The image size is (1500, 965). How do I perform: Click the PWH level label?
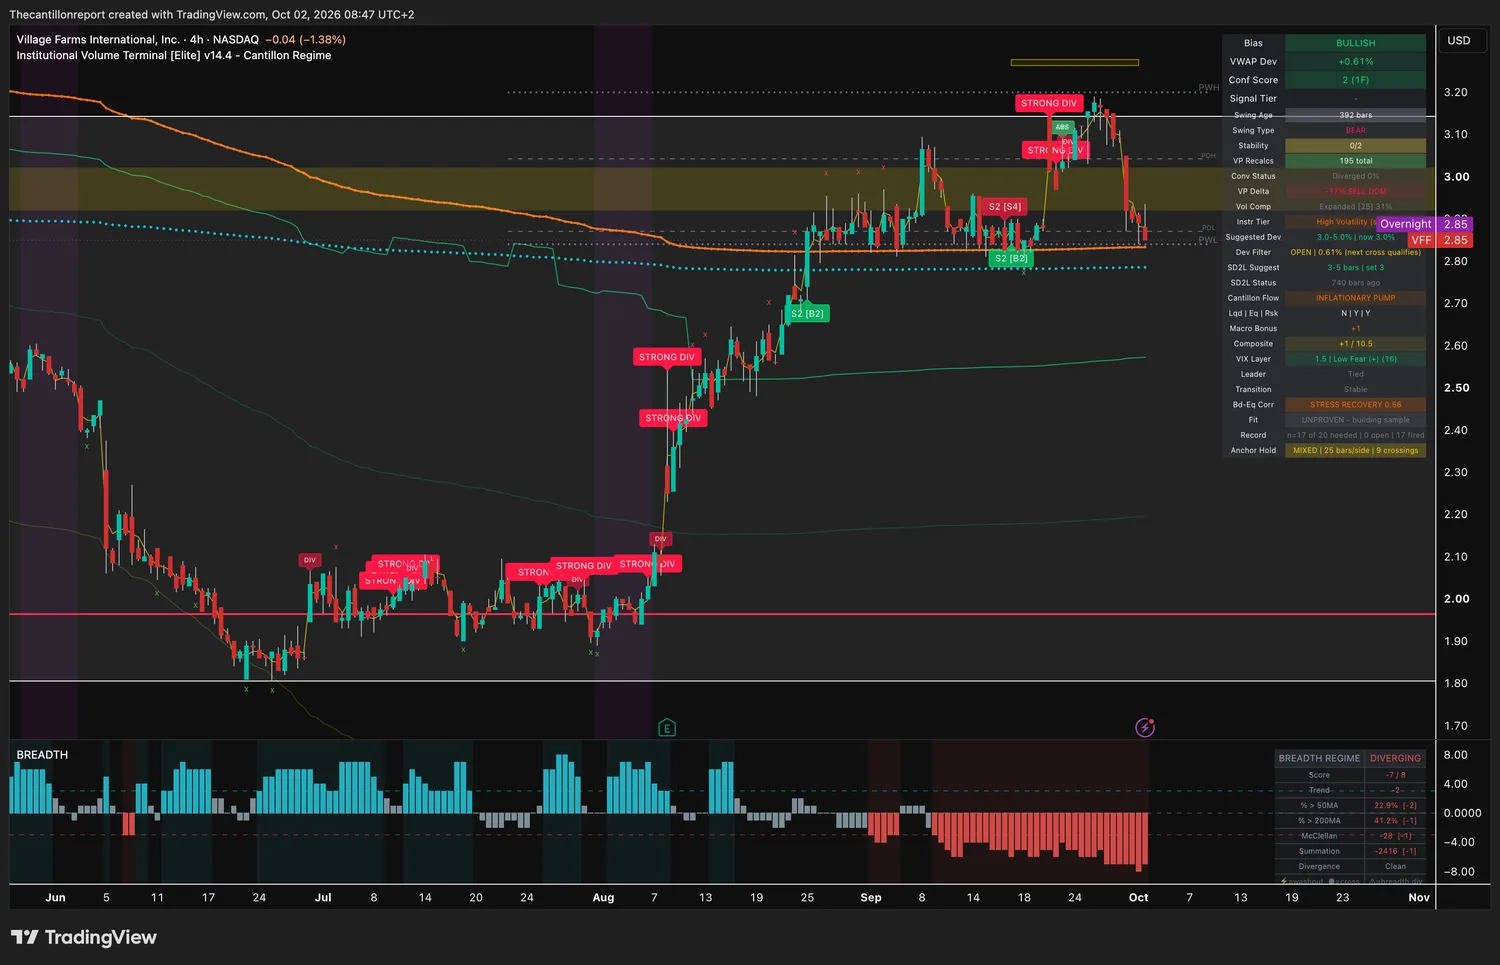(1209, 88)
